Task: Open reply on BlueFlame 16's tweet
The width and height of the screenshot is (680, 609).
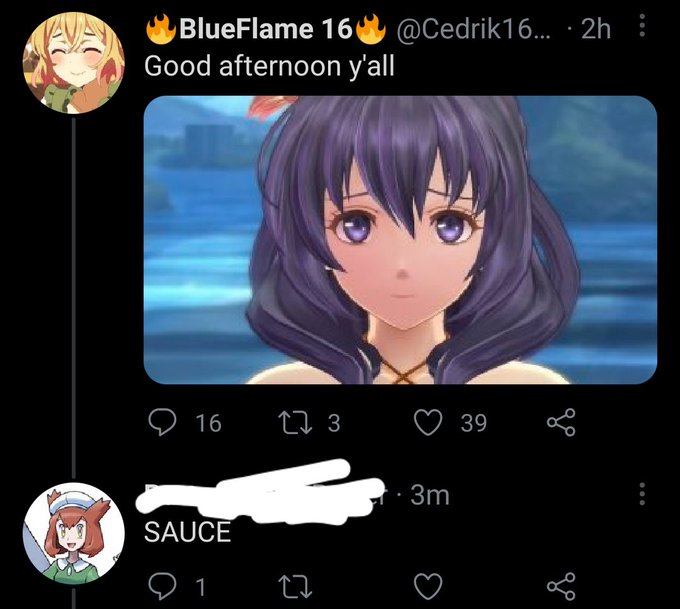Action: pos(162,422)
